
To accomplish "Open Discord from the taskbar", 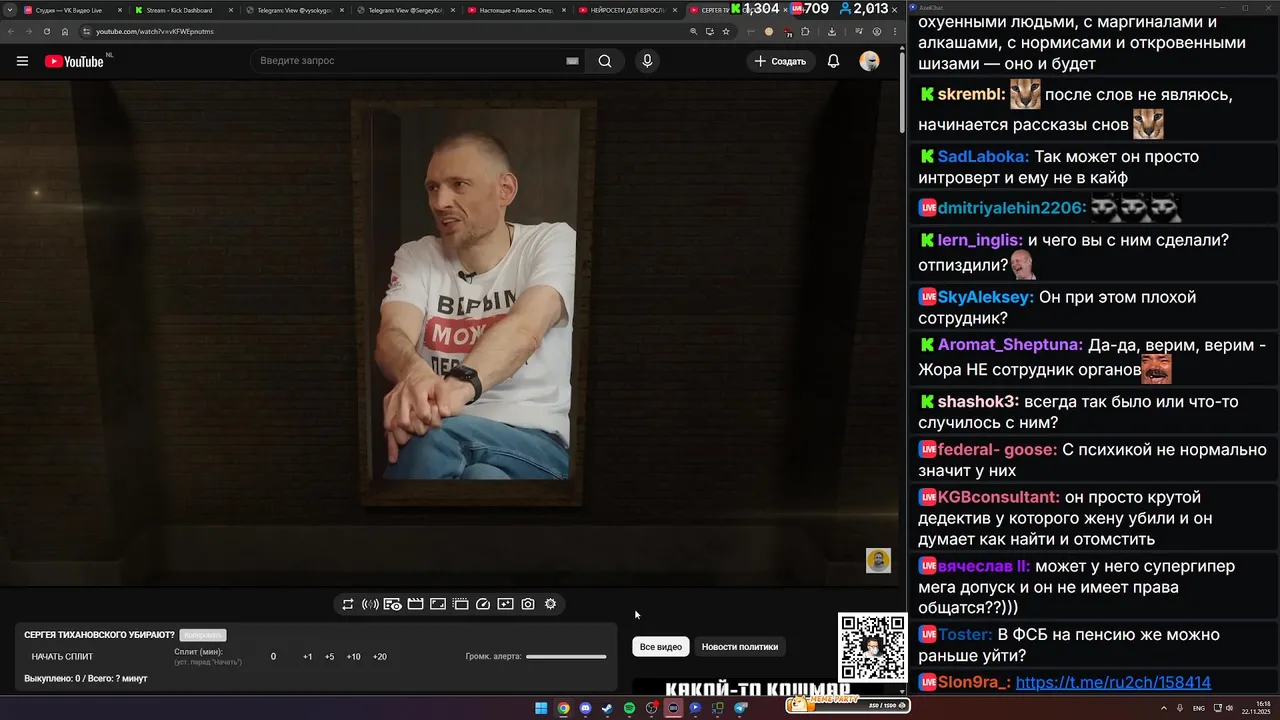I will pyautogui.click(x=585, y=708).
